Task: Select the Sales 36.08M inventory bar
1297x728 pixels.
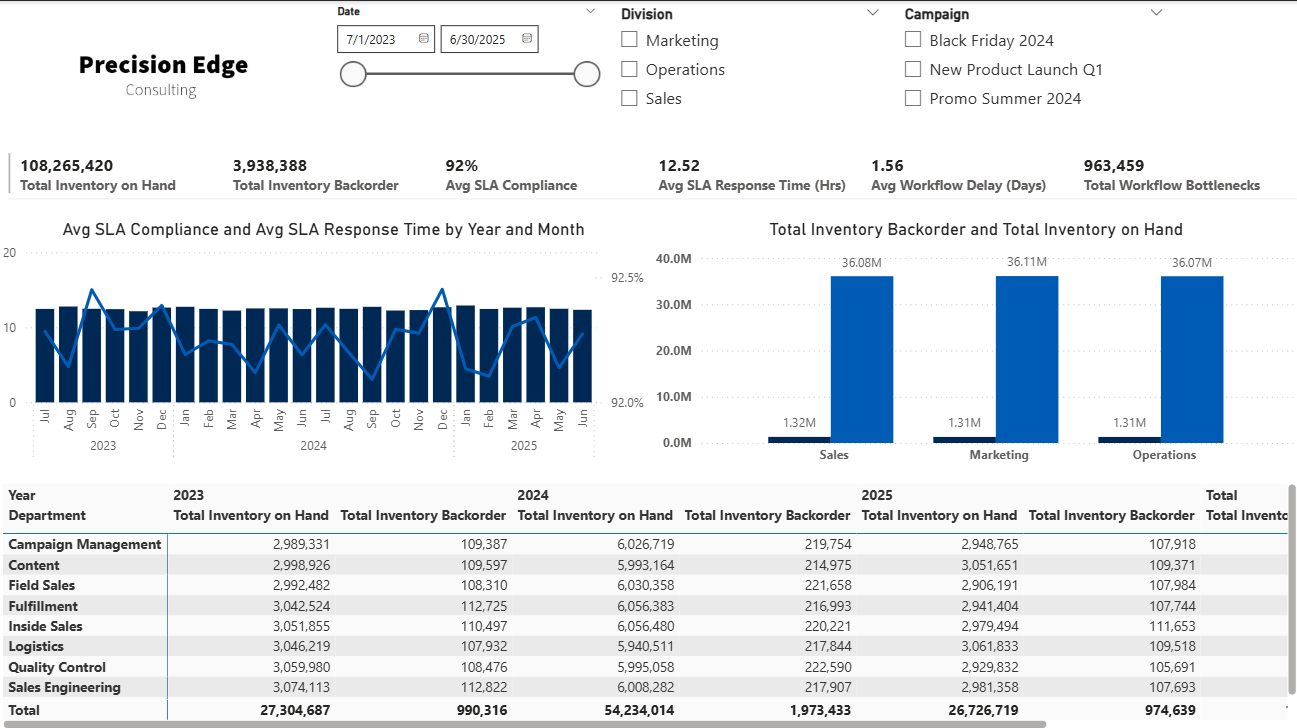Action: point(861,358)
